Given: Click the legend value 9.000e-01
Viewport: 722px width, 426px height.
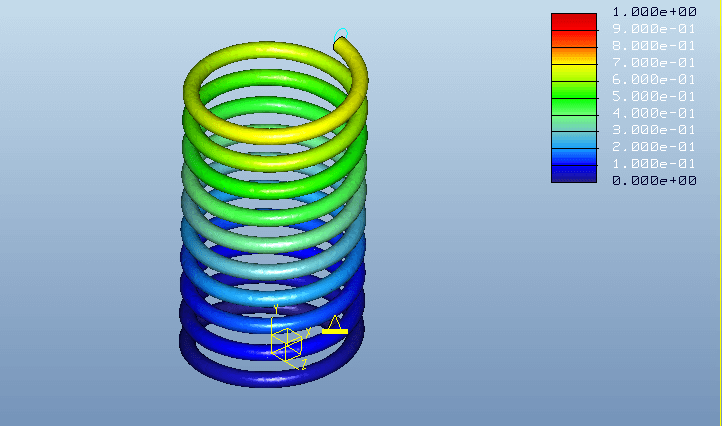Looking at the screenshot, I should tap(654, 29).
